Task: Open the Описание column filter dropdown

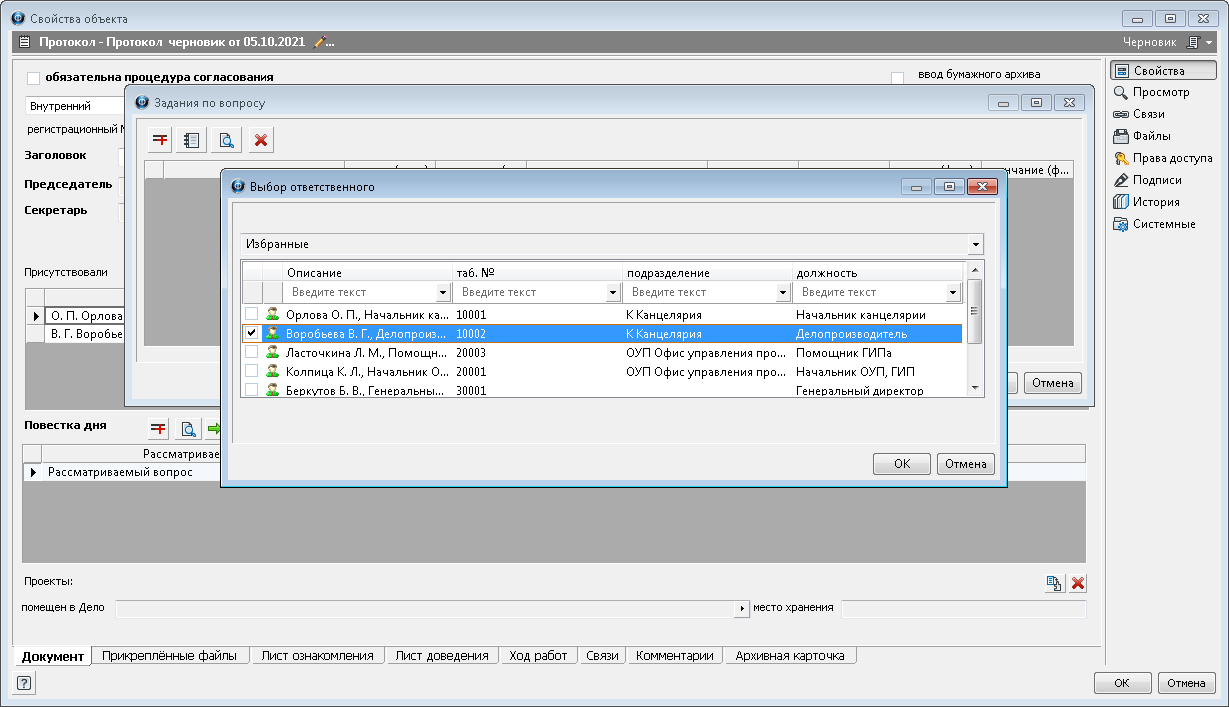Action: click(443, 293)
